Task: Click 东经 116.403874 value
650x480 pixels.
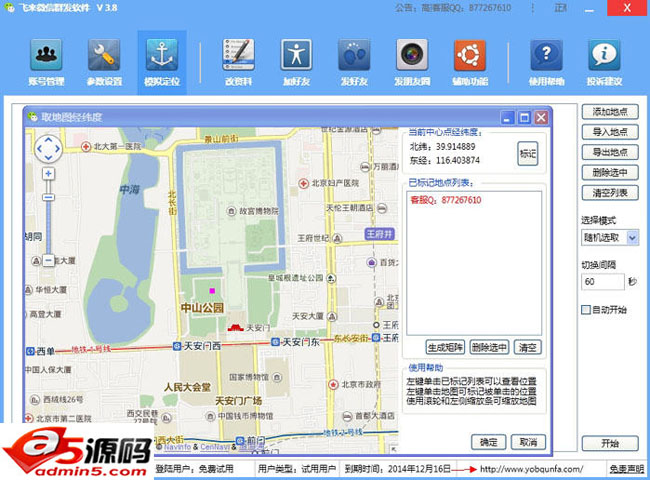Action: click(457, 160)
